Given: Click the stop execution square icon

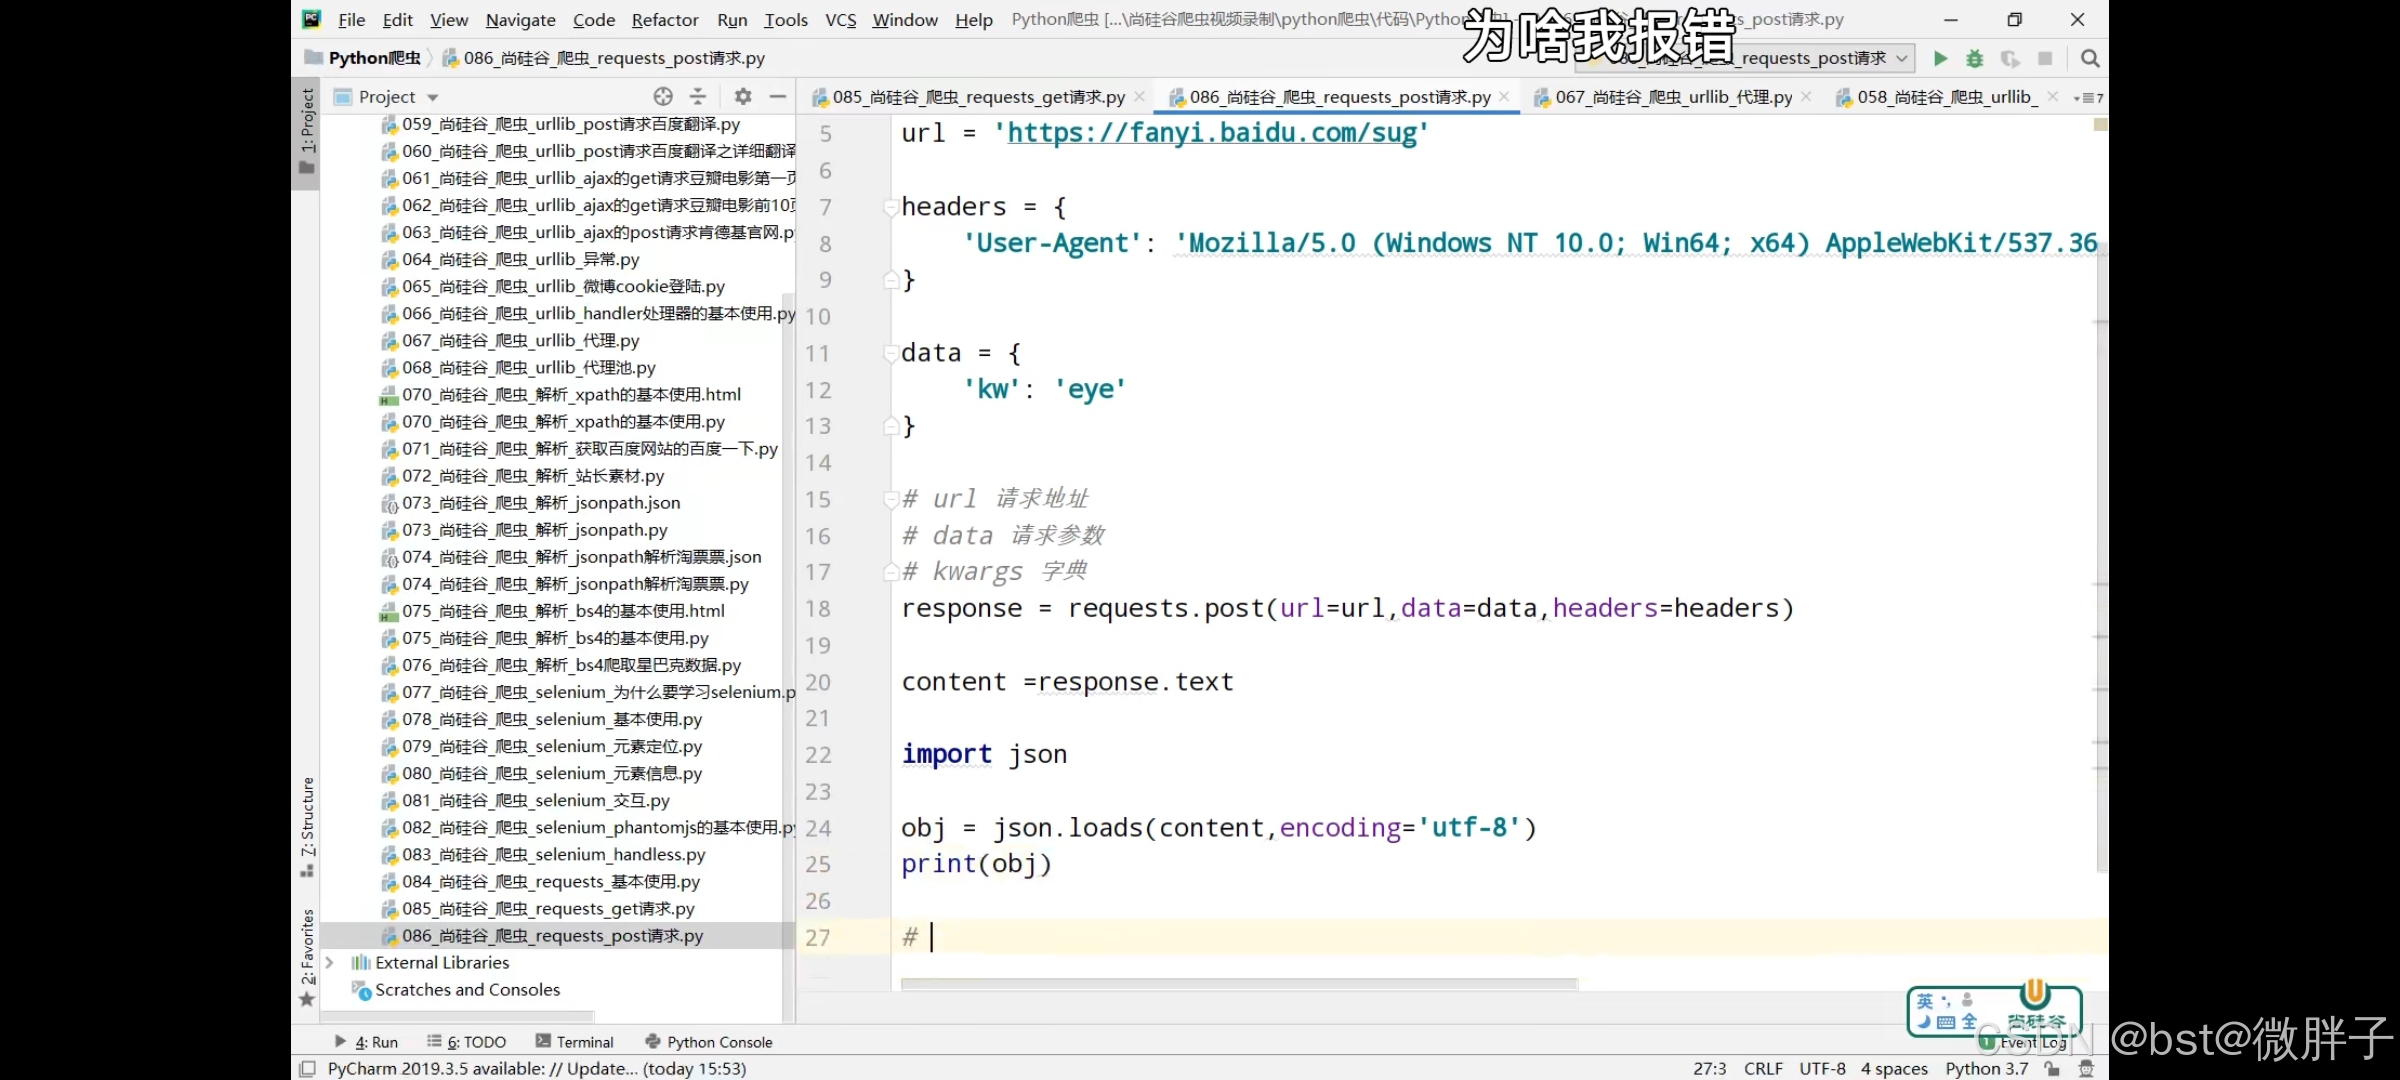Looking at the screenshot, I should tap(2045, 59).
